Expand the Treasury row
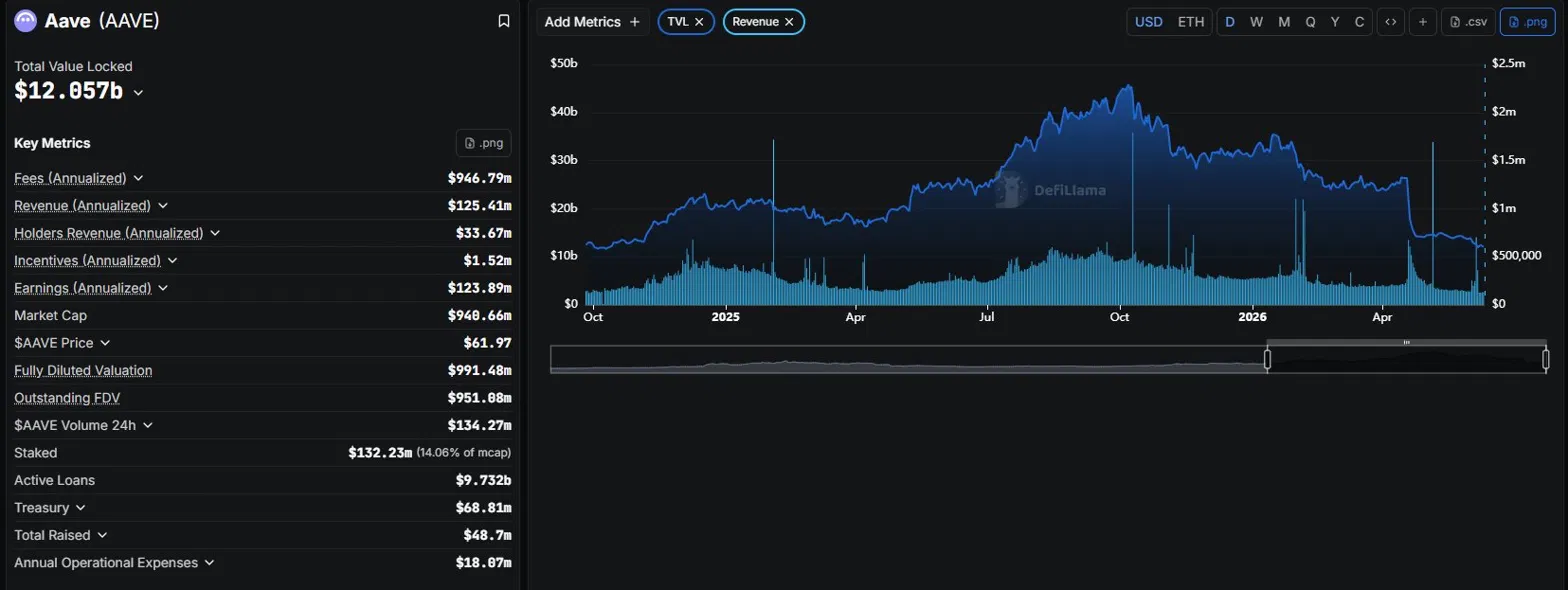This screenshot has height=590, width=1568. (x=80, y=508)
